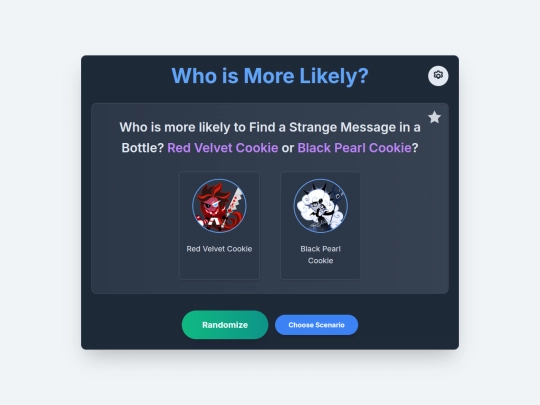Click purple Red Velvet Cookie name in question
This screenshot has height=405, width=540.
[x=223, y=148]
